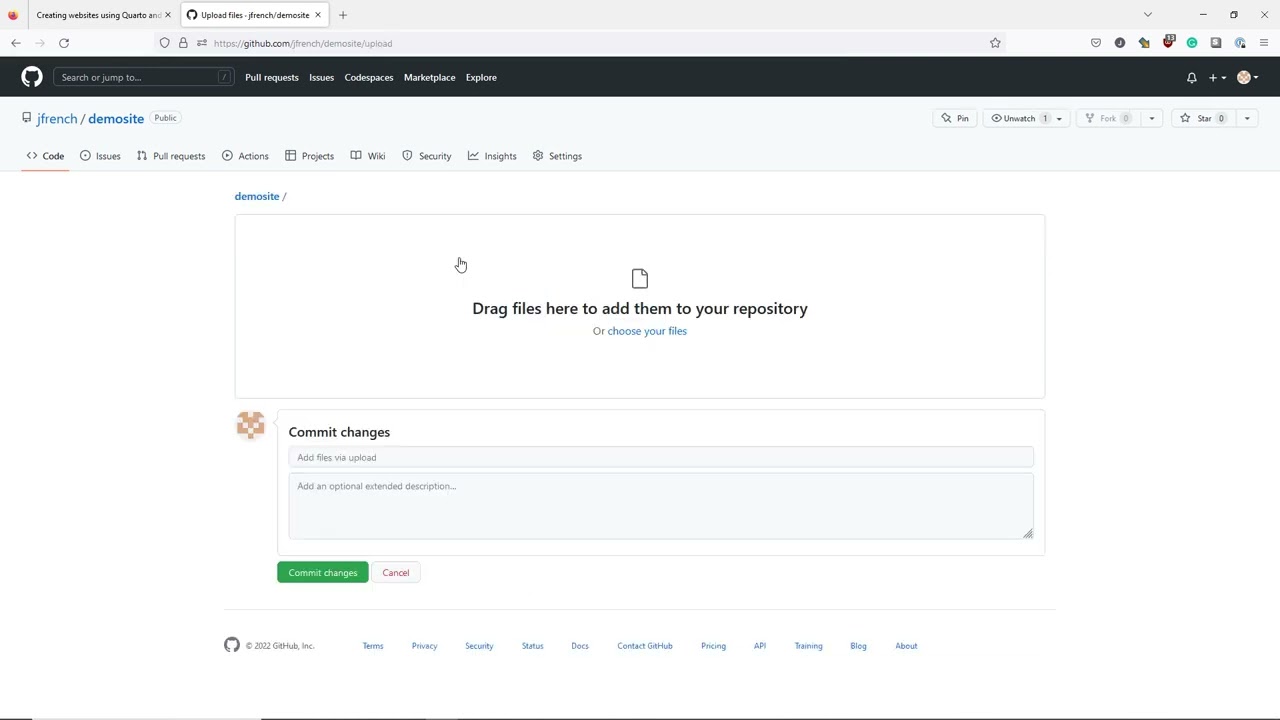Close the Upload files browser tab
The width and height of the screenshot is (1280, 720).
point(318,15)
